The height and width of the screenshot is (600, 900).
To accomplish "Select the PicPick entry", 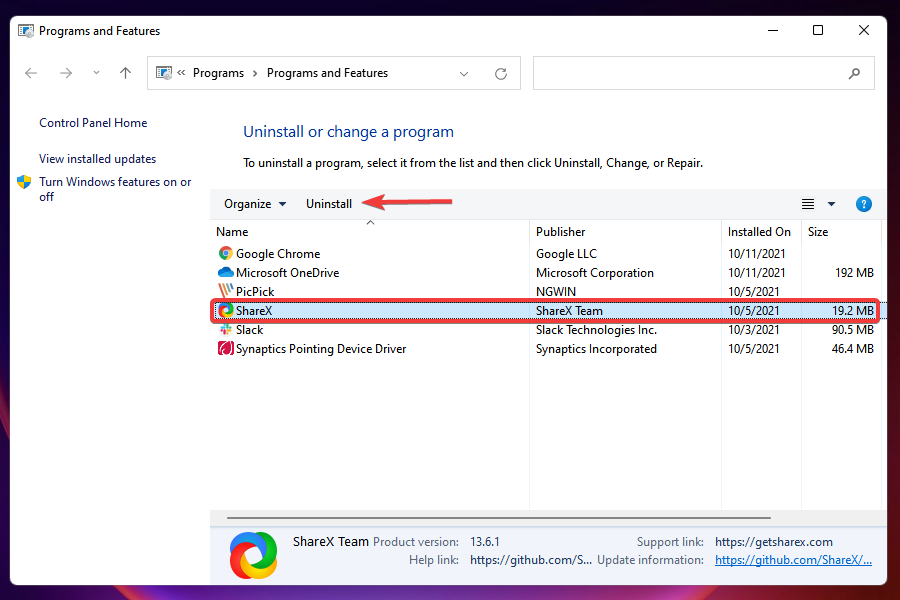I will click(x=255, y=291).
